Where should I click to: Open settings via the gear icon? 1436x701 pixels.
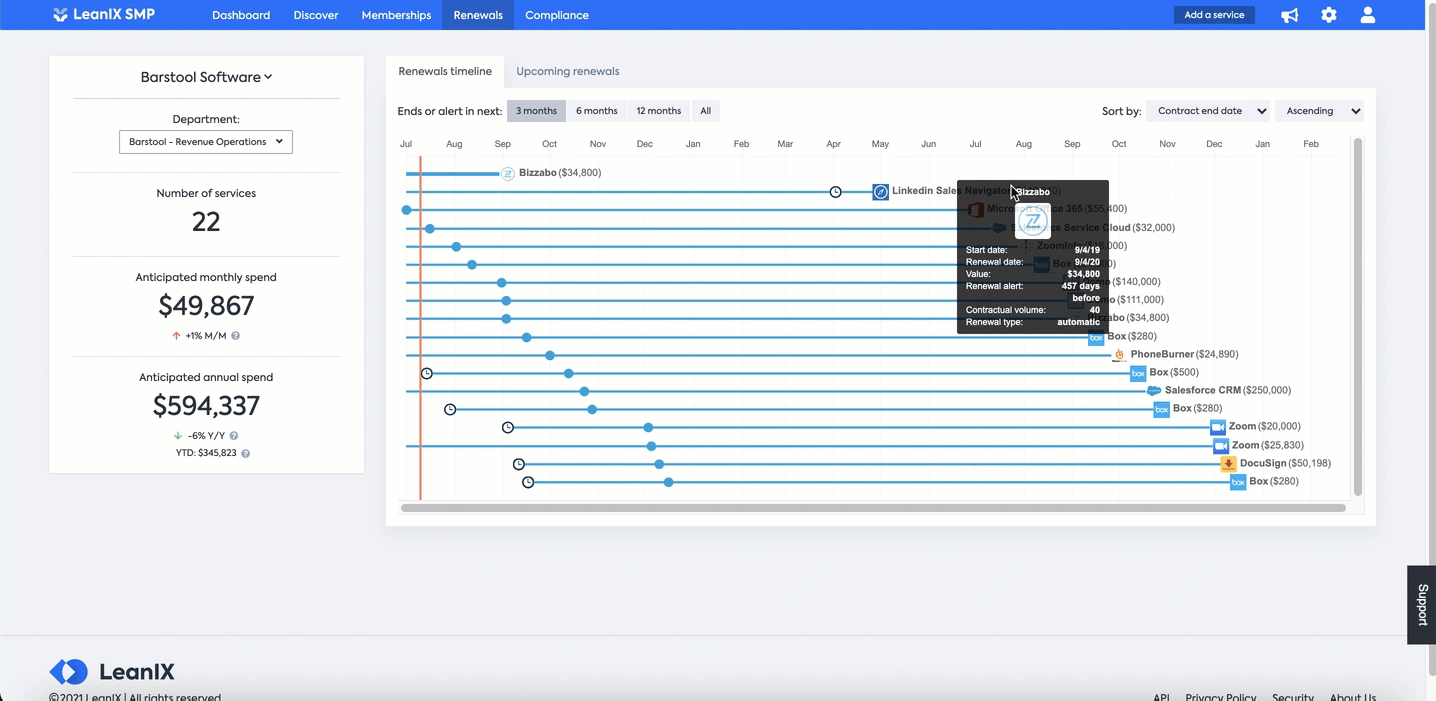(1329, 15)
